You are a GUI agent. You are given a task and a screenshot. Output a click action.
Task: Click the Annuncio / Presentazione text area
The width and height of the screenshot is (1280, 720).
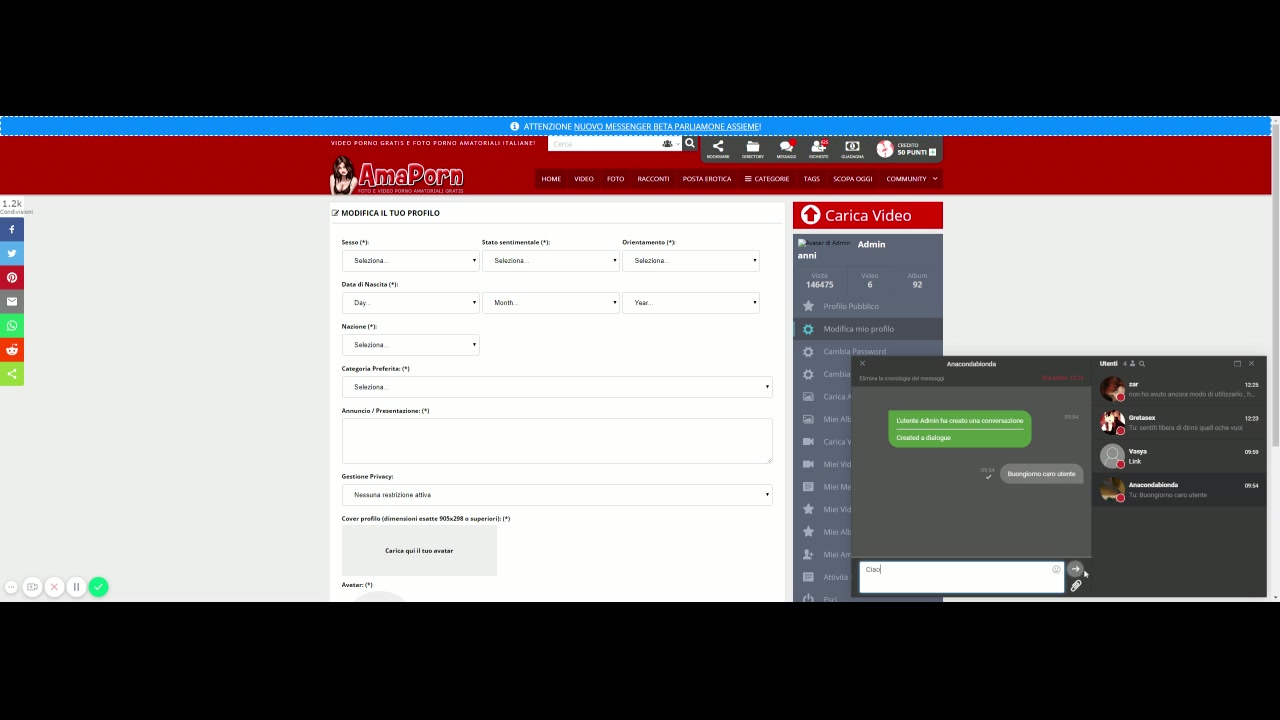point(556,440)
